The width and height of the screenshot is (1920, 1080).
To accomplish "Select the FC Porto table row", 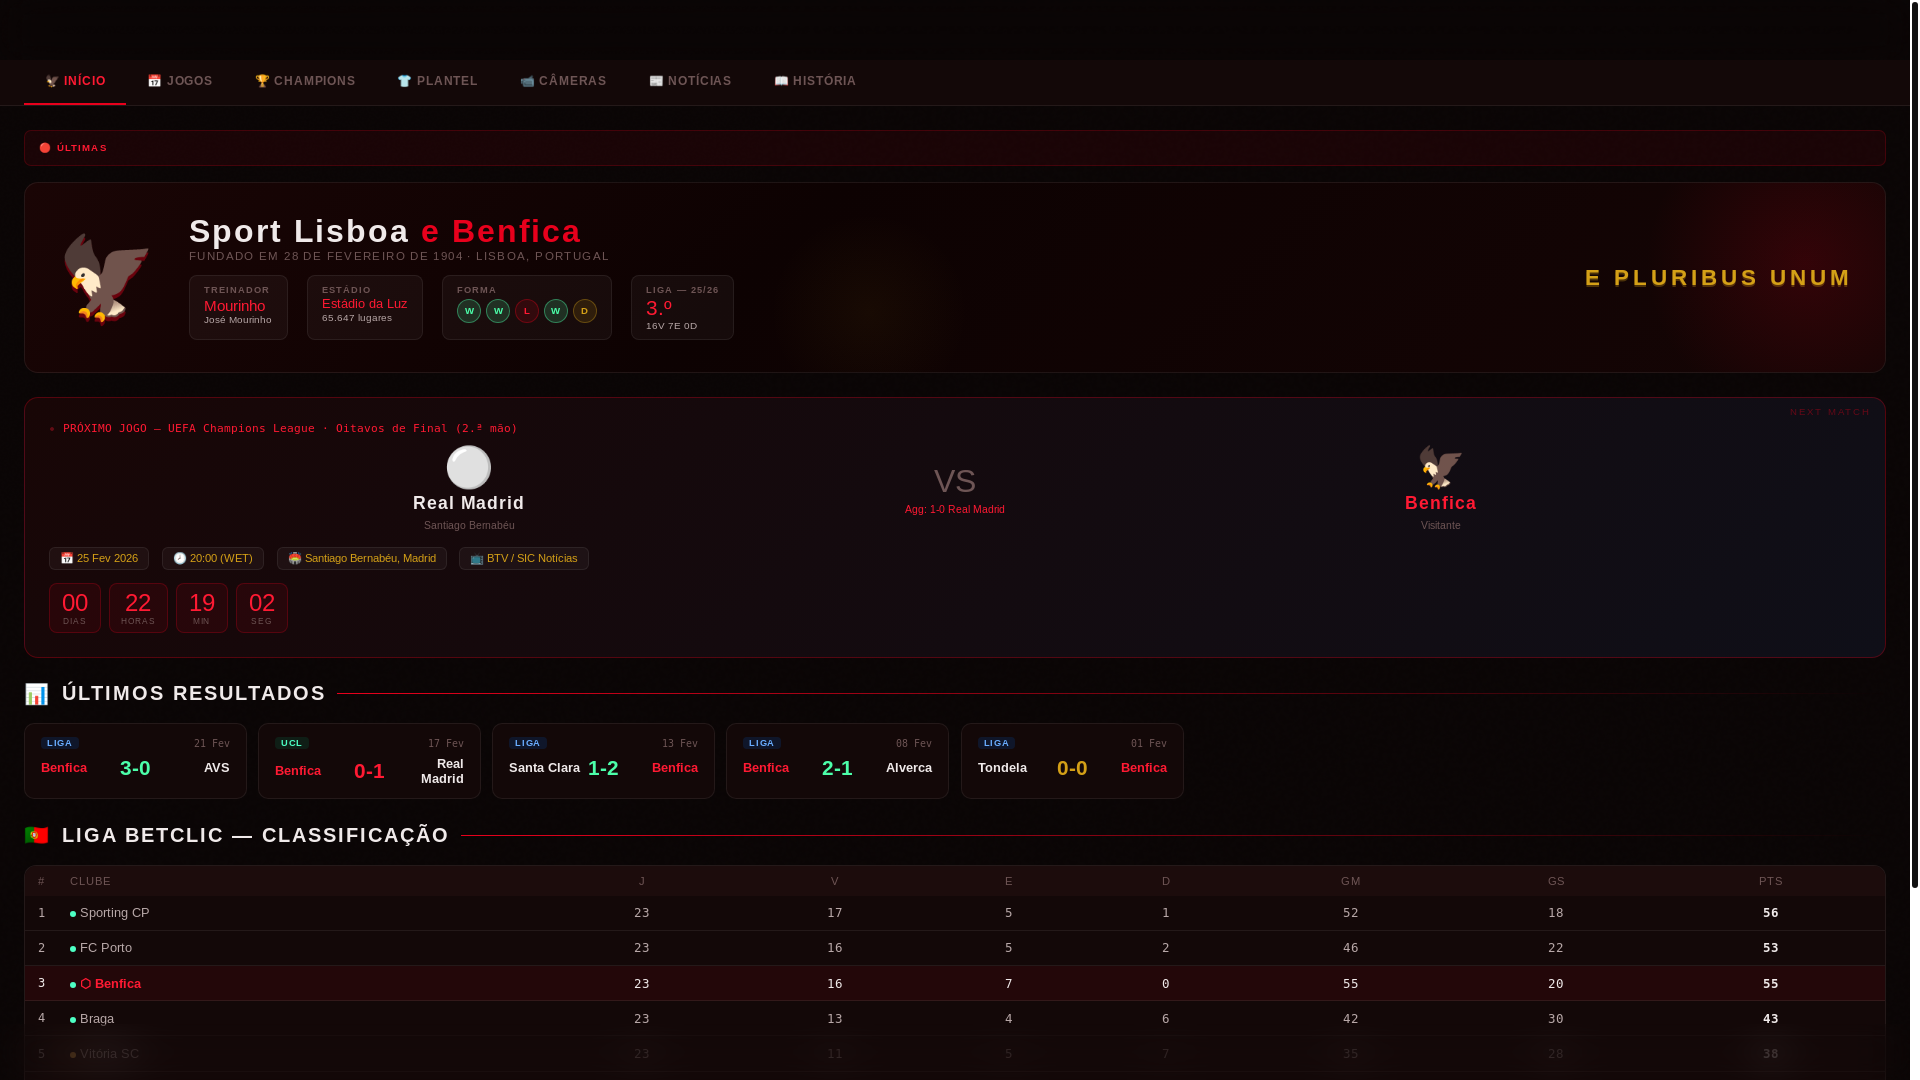I will (955, 948).
